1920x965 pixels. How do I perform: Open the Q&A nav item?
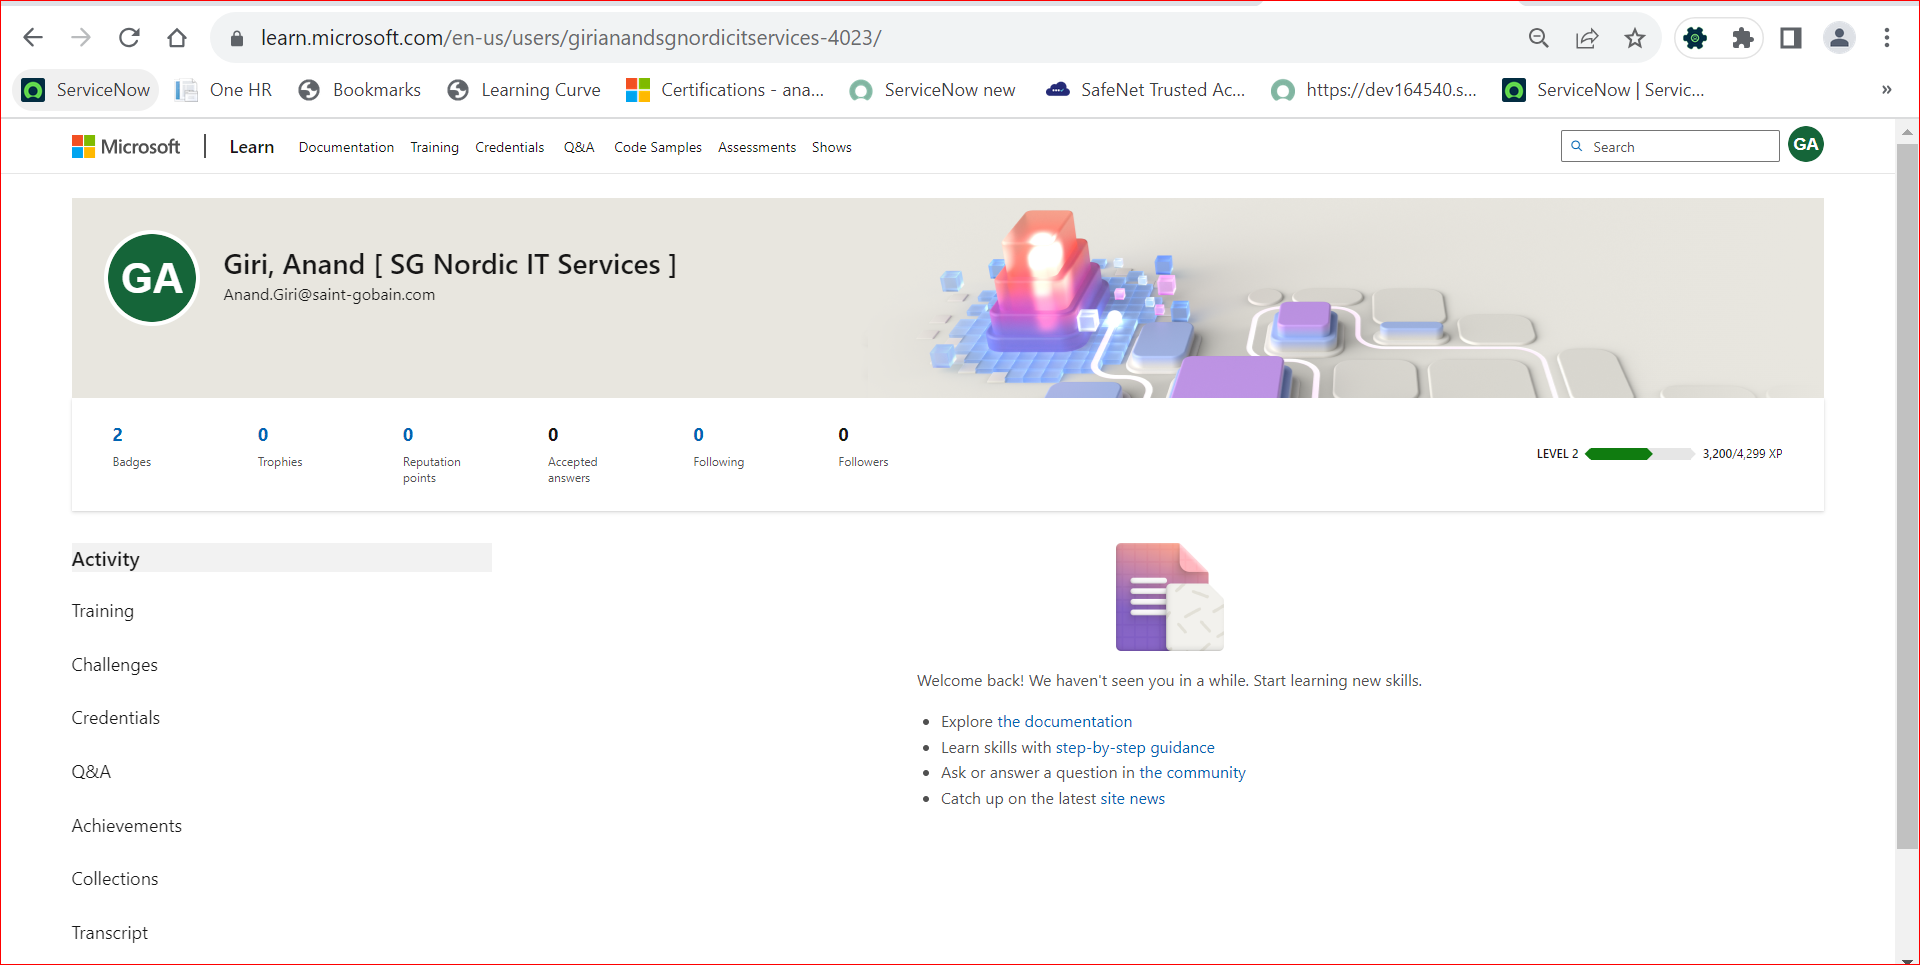coord(579,147)
